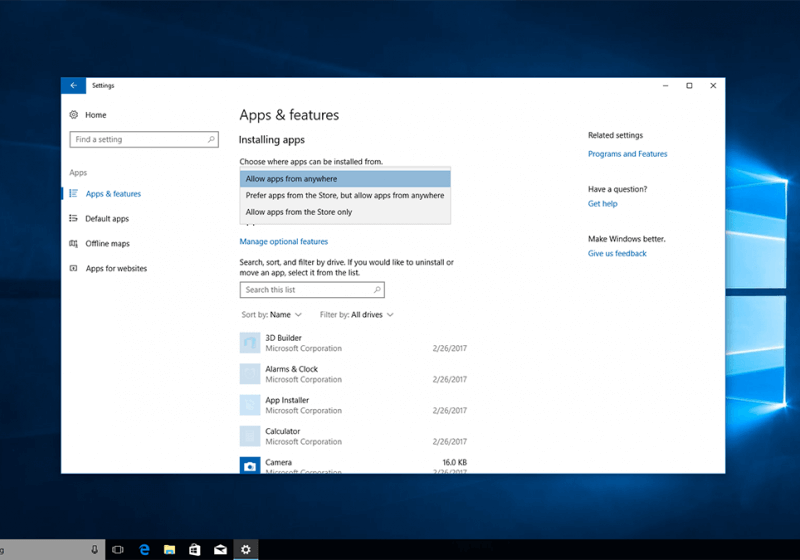This screenshot has width=800, height=560.
Task: Click the Alarms & Clock app icon
Action: coord(250,374)
